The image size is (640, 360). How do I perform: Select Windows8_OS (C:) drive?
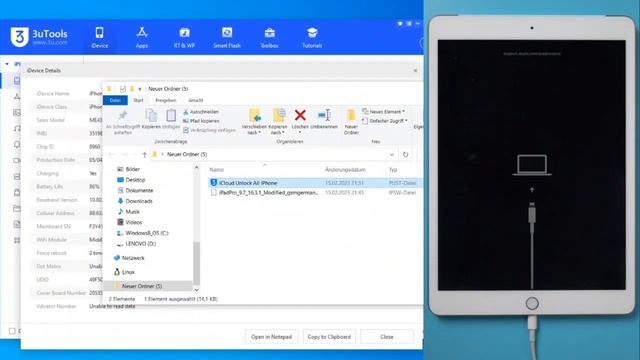[142, 233]
